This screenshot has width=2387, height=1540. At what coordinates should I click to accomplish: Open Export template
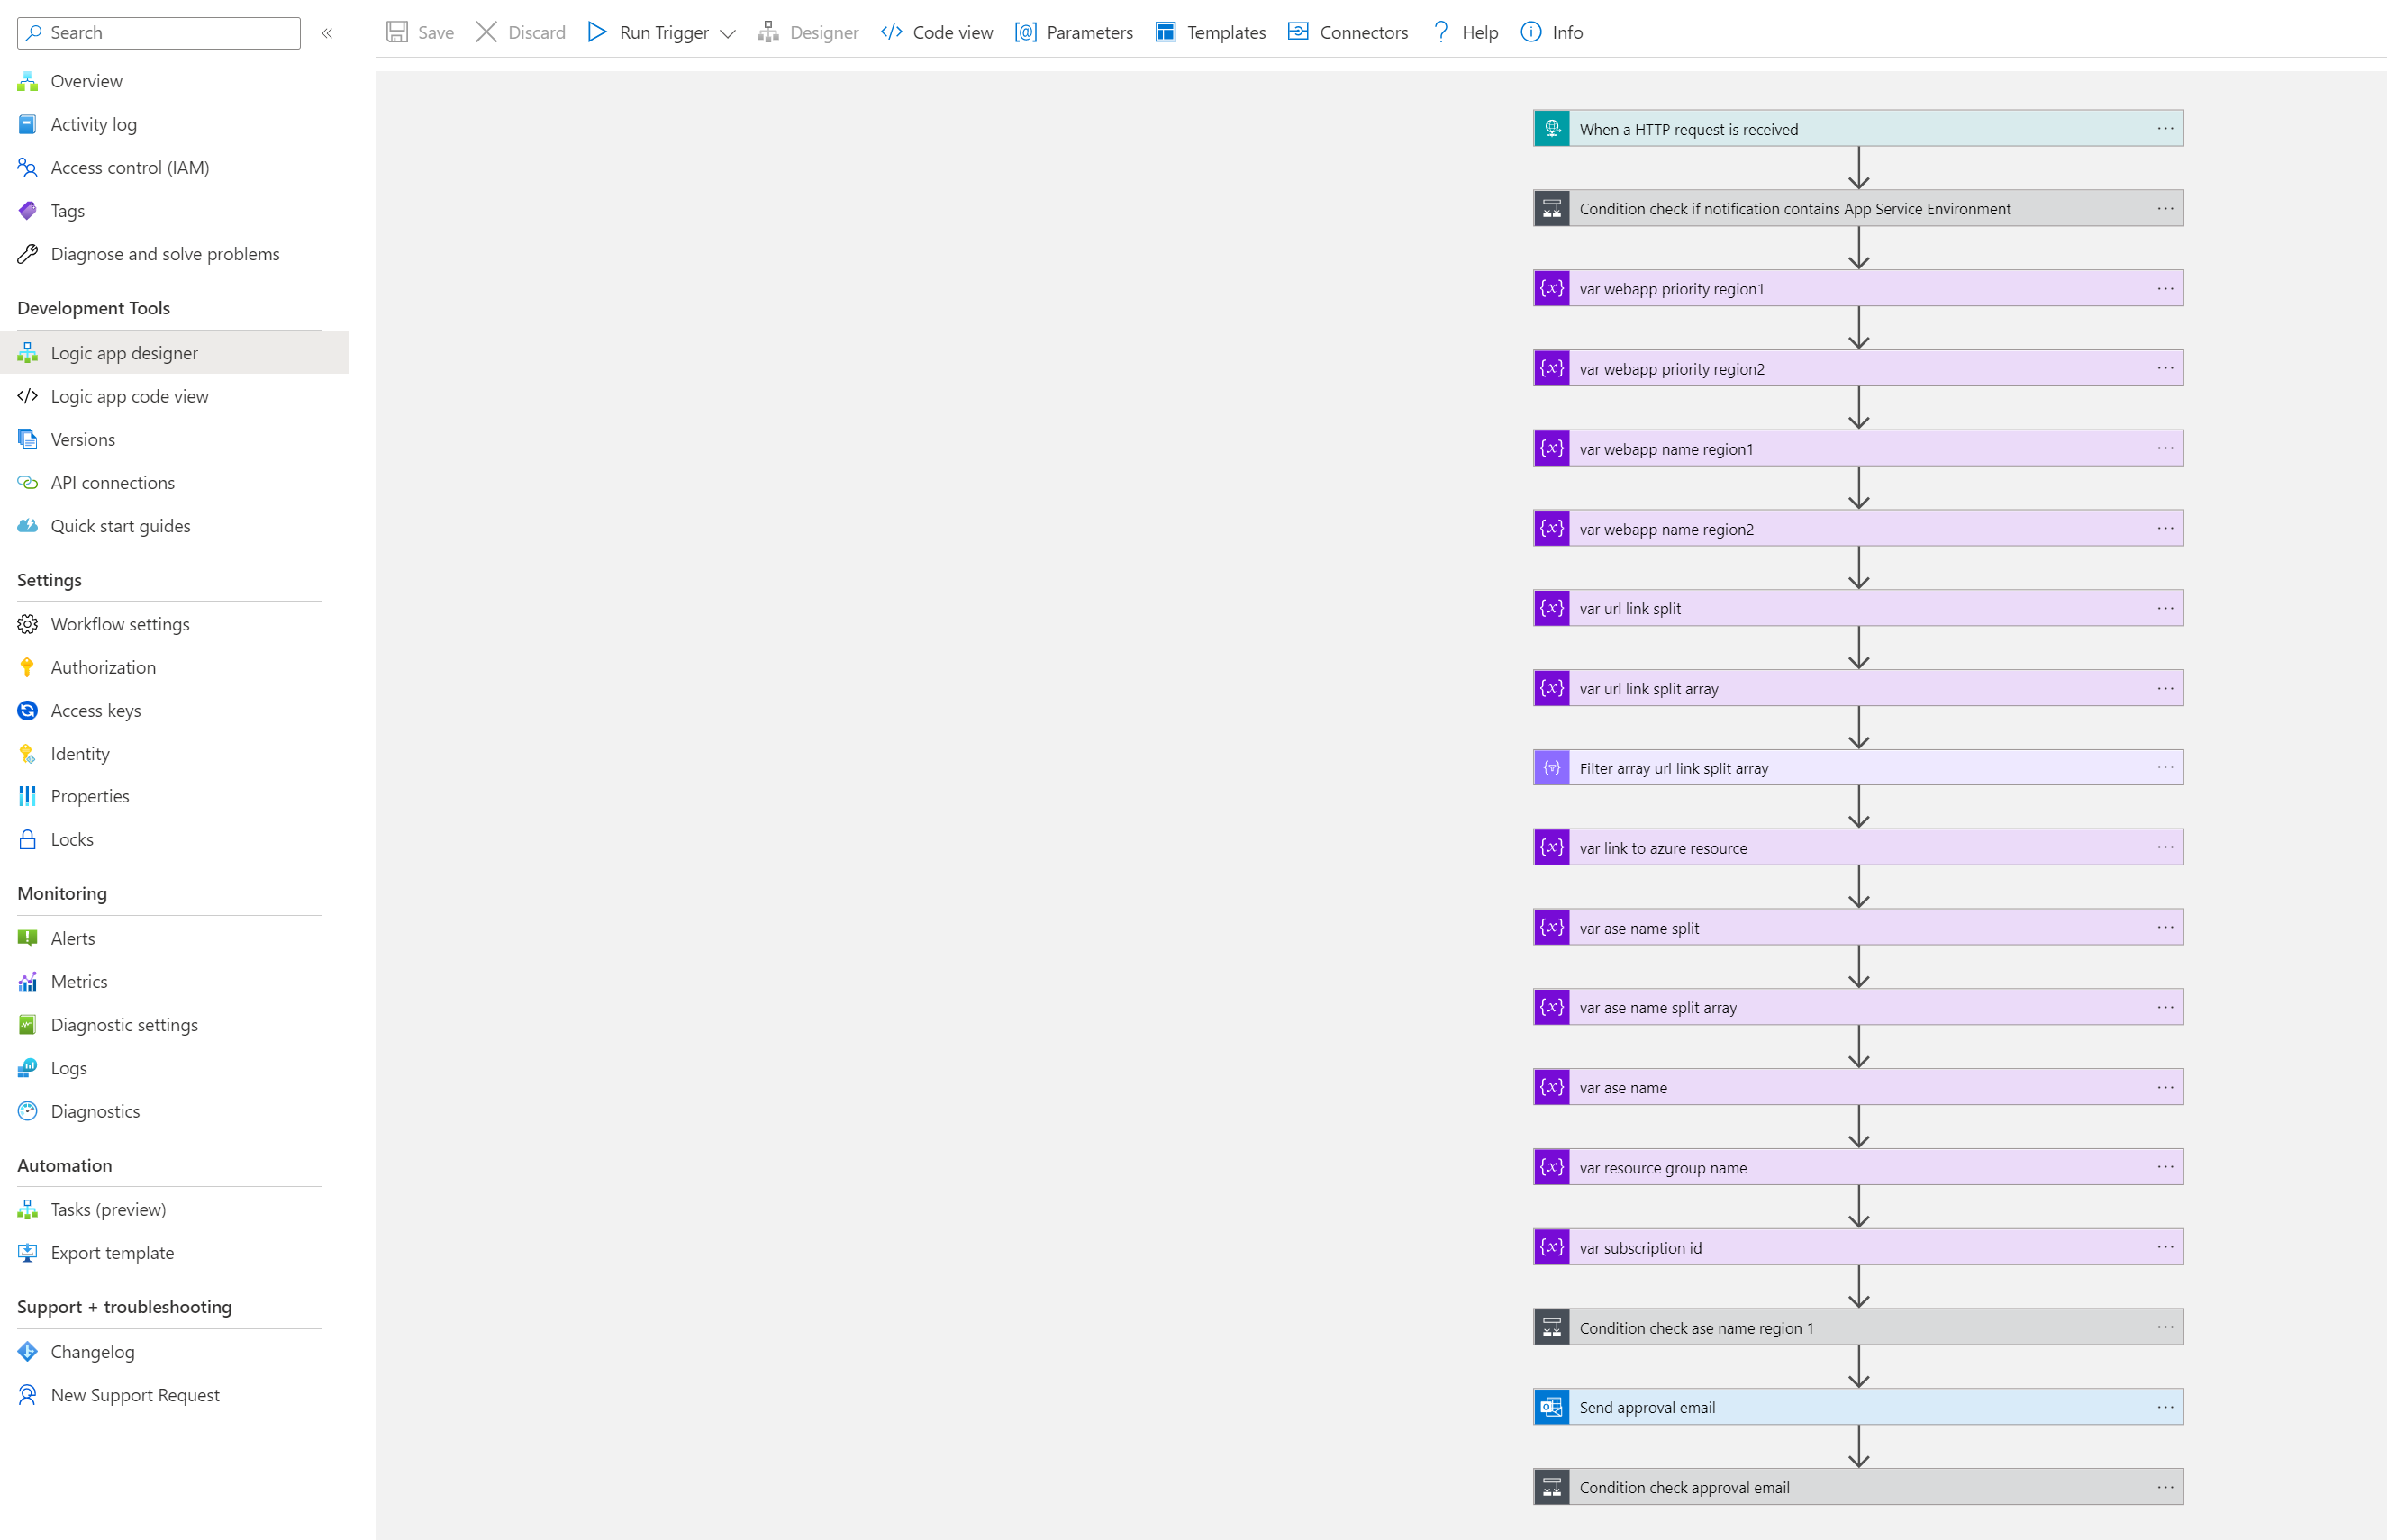pos(112,1252)
